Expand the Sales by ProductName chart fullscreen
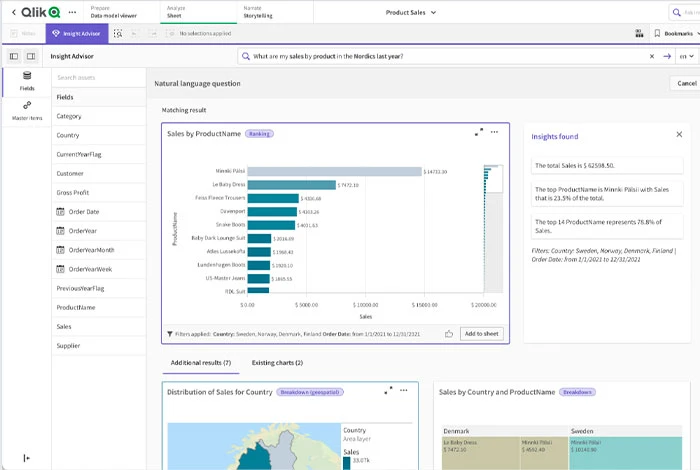 point(478,132)
